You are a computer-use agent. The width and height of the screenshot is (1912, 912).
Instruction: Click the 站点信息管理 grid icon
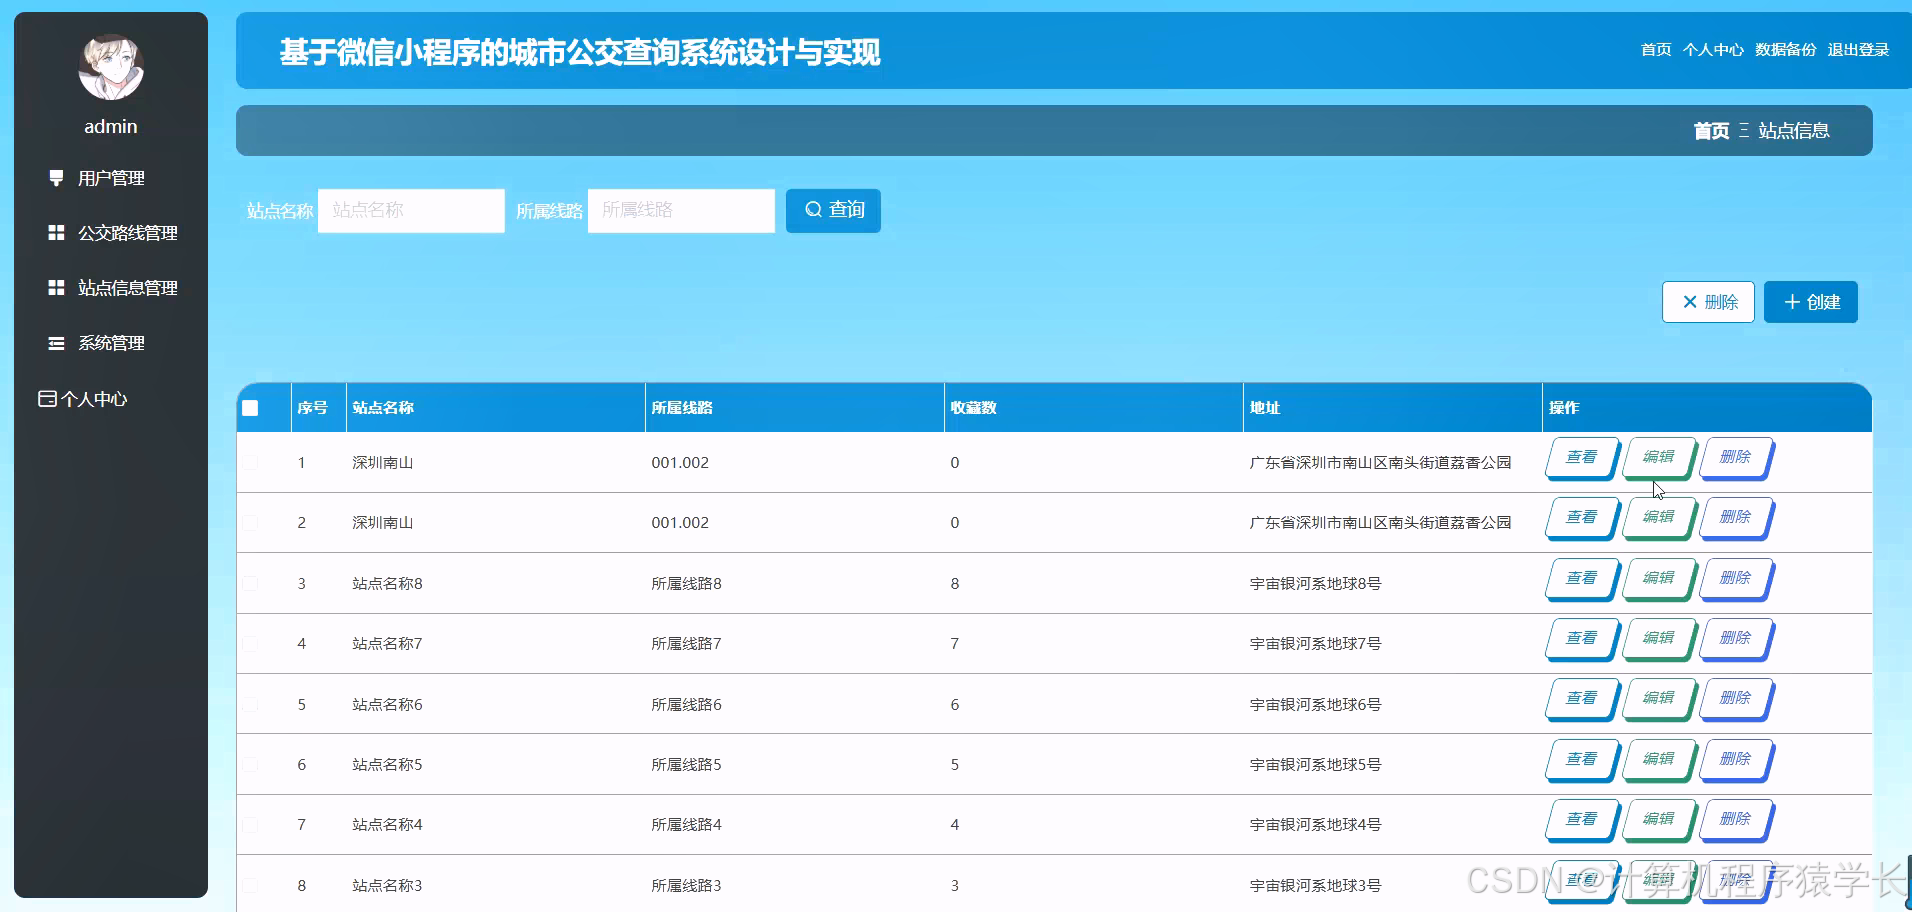55,287
